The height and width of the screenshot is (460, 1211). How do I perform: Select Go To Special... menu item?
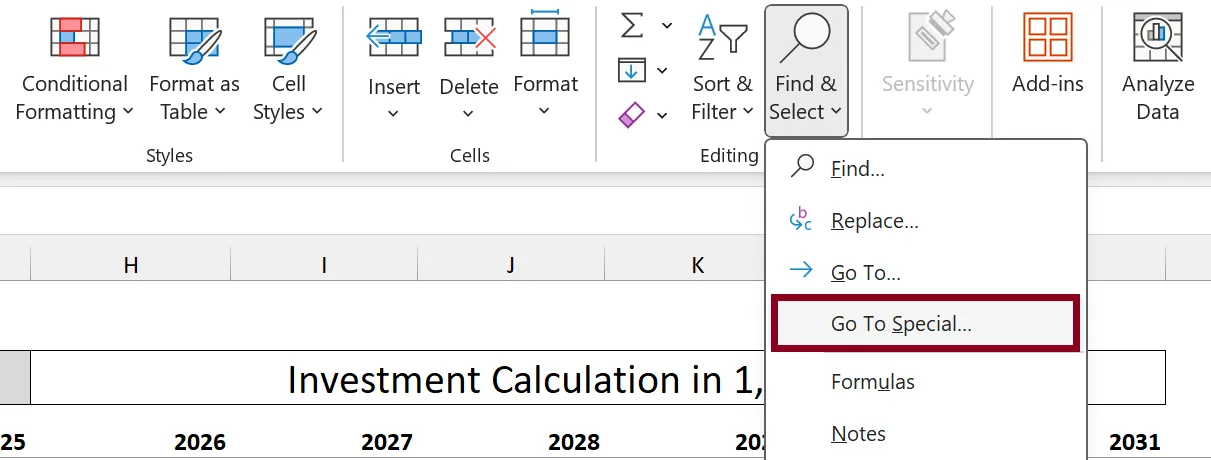click(x=926, y=323)
